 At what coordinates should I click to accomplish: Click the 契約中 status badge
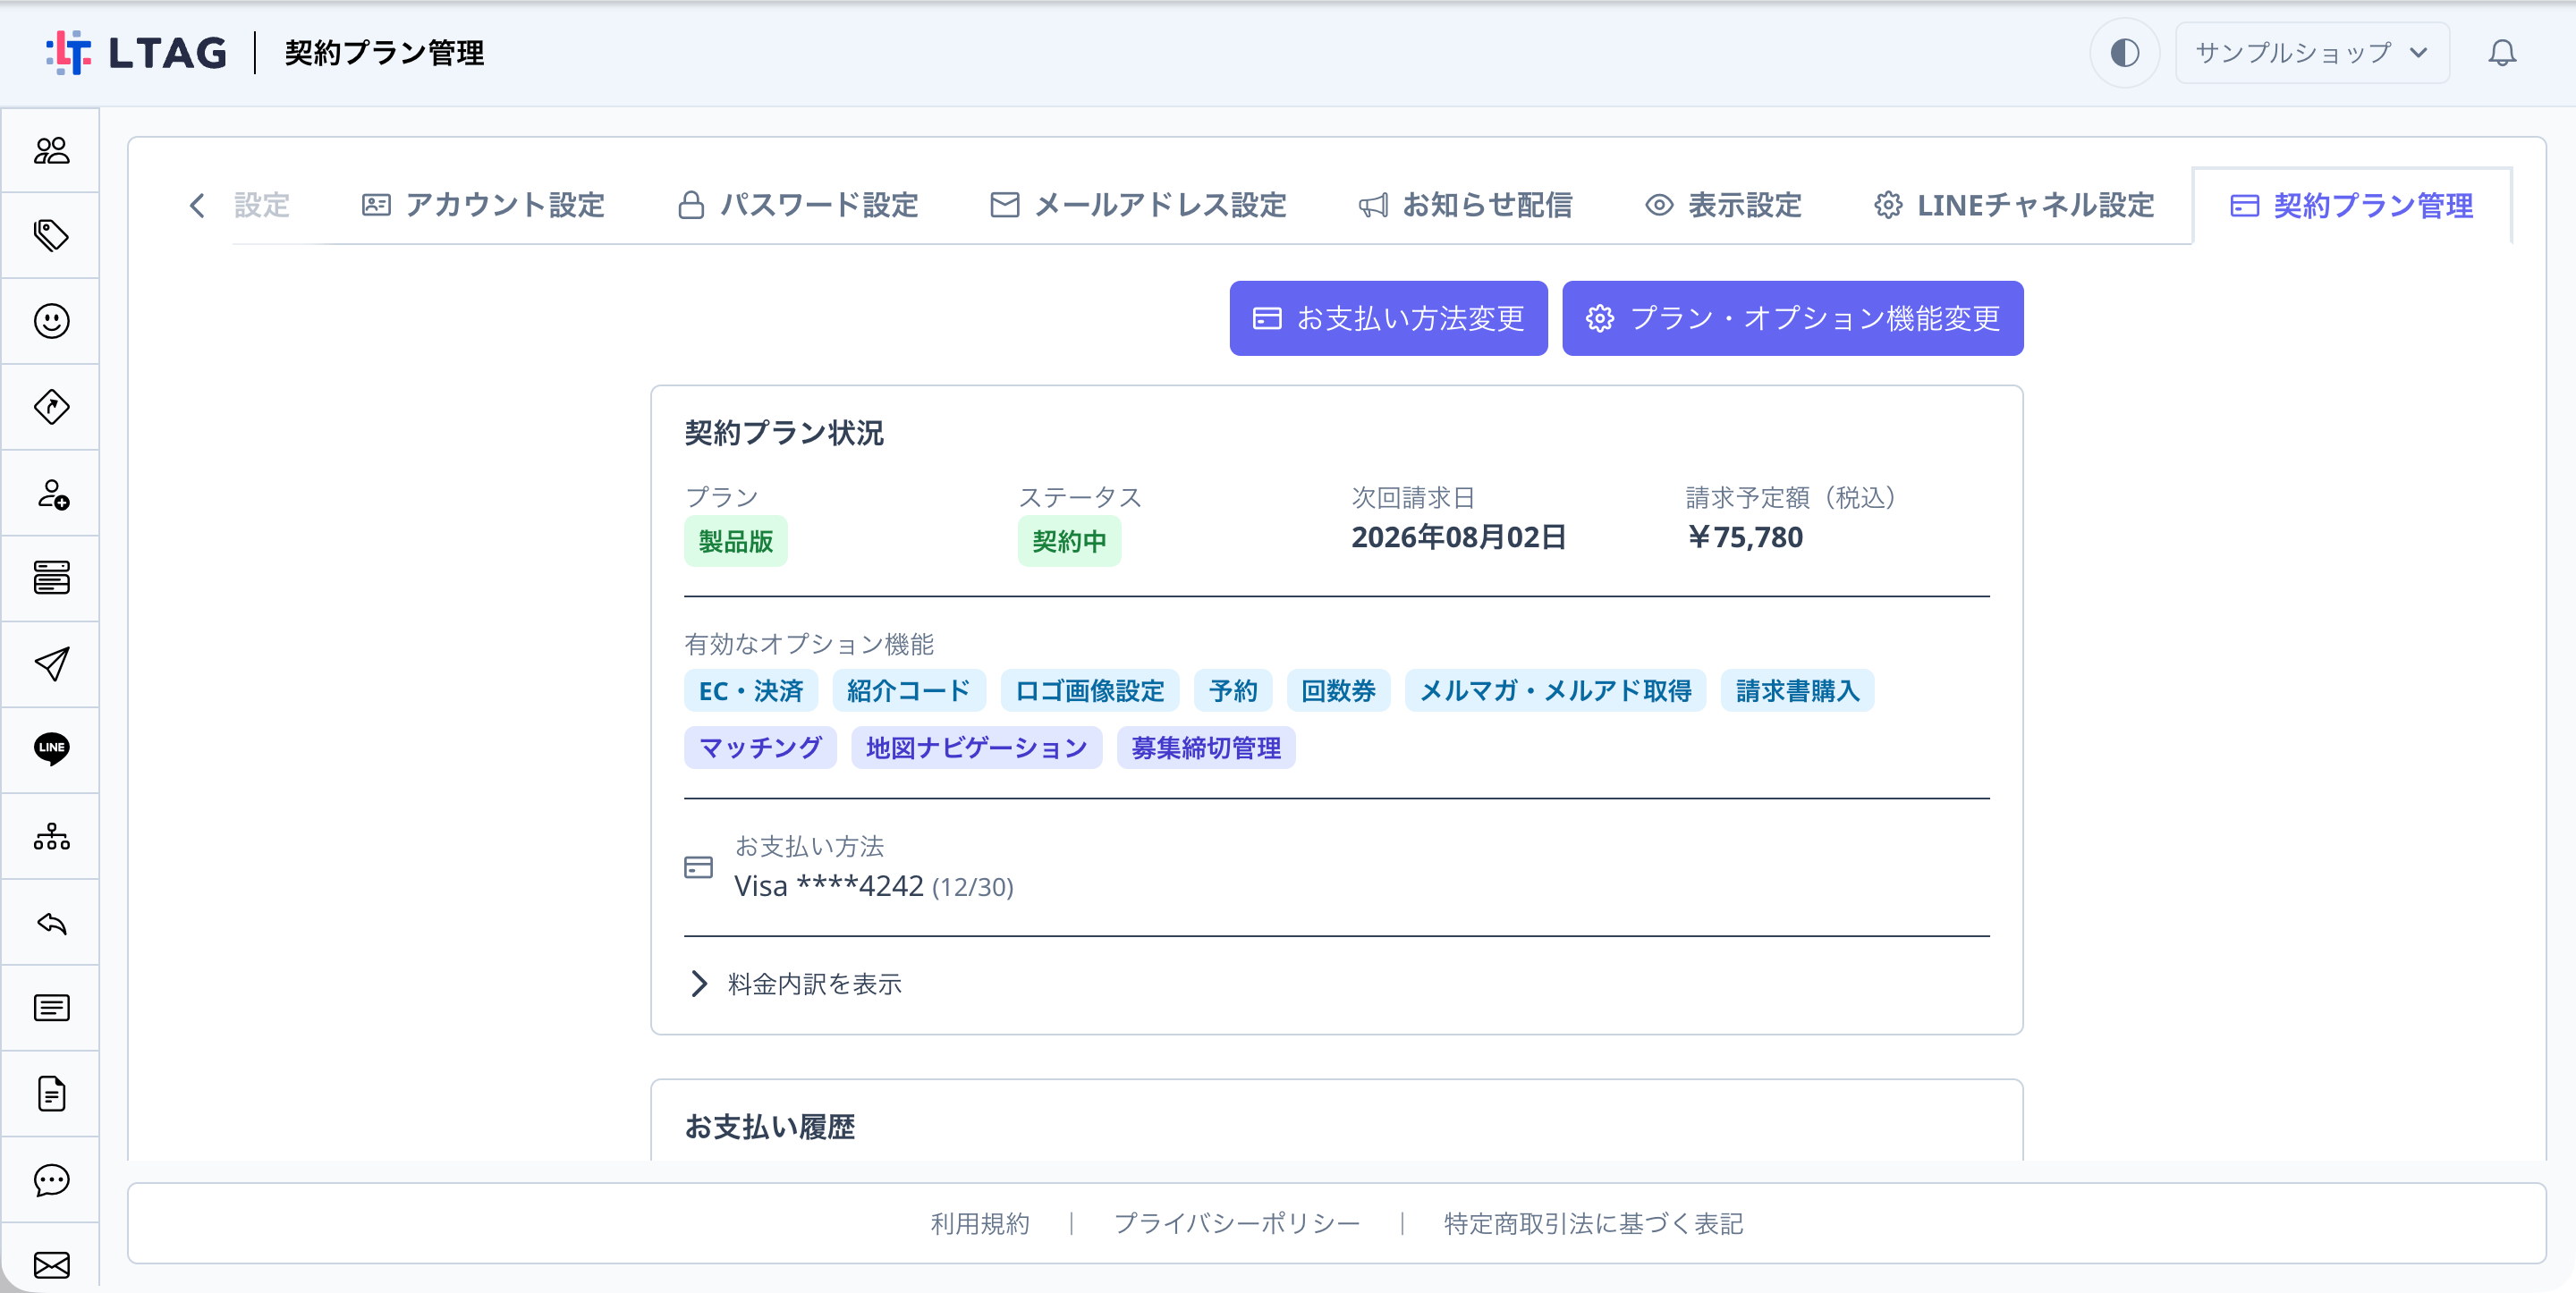1069,541
